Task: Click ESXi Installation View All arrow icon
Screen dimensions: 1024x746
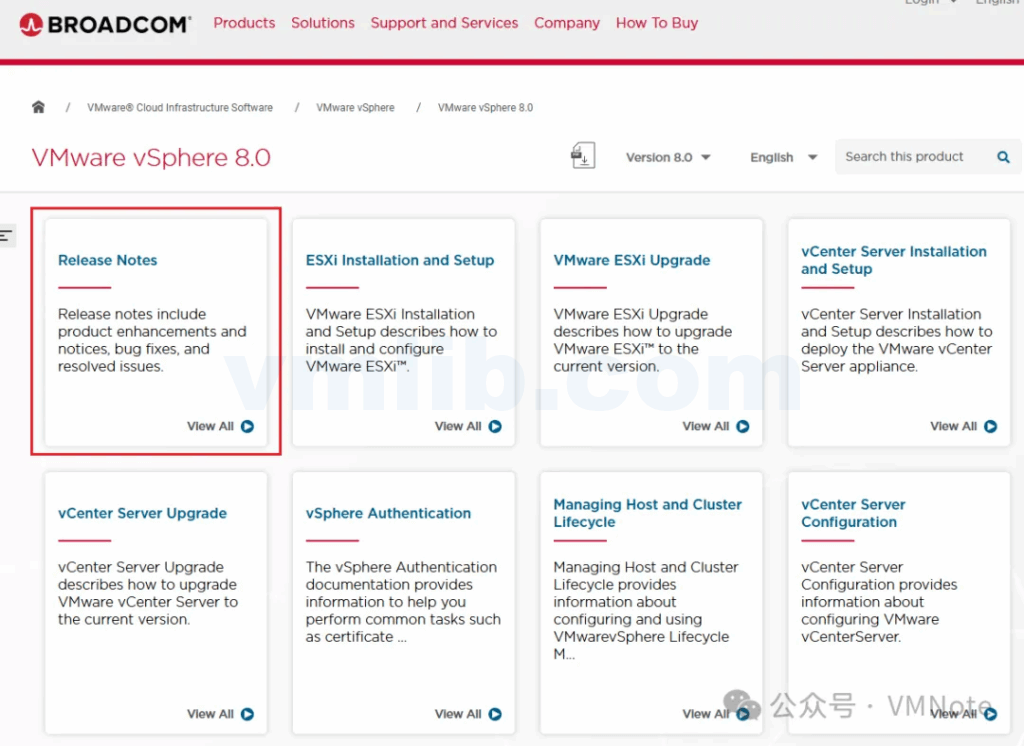Action: pos(495,426)
